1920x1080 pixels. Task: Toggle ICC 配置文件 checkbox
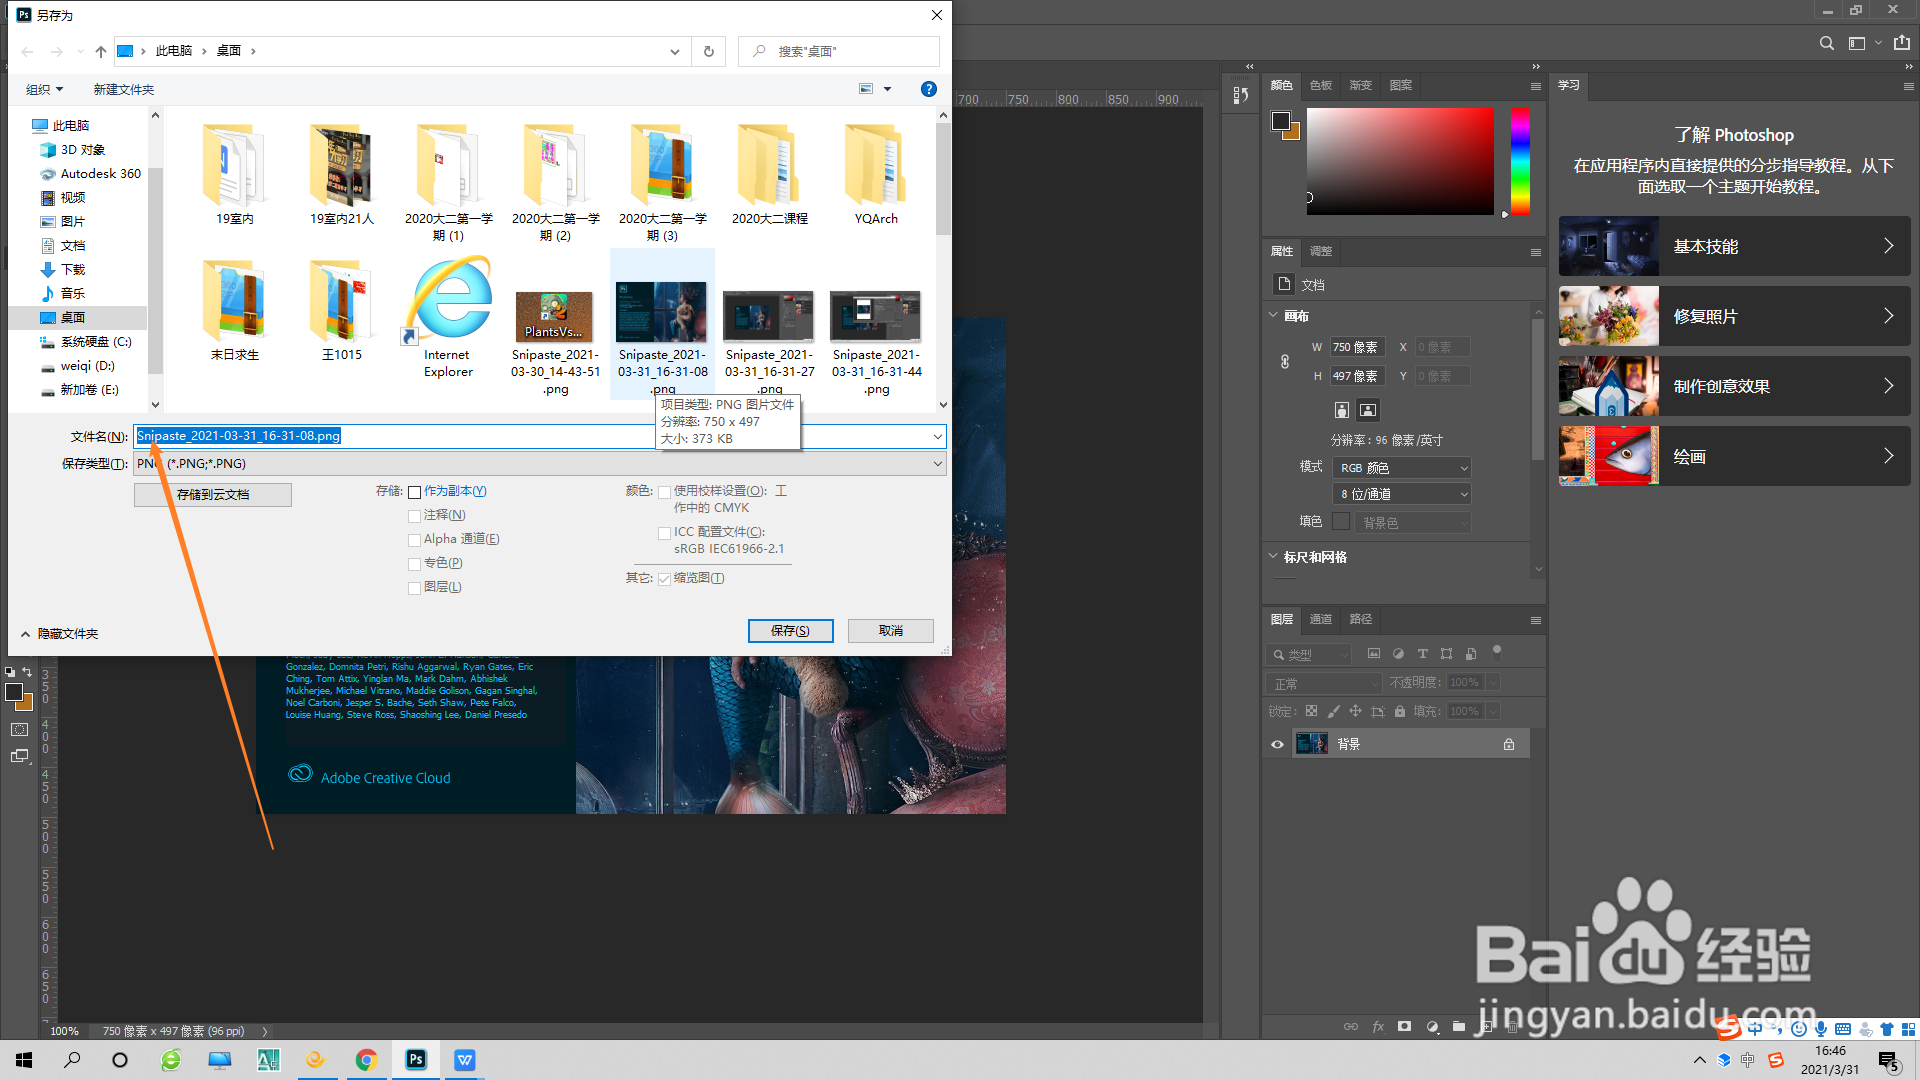pyautogui.click(x=664, y=533)
